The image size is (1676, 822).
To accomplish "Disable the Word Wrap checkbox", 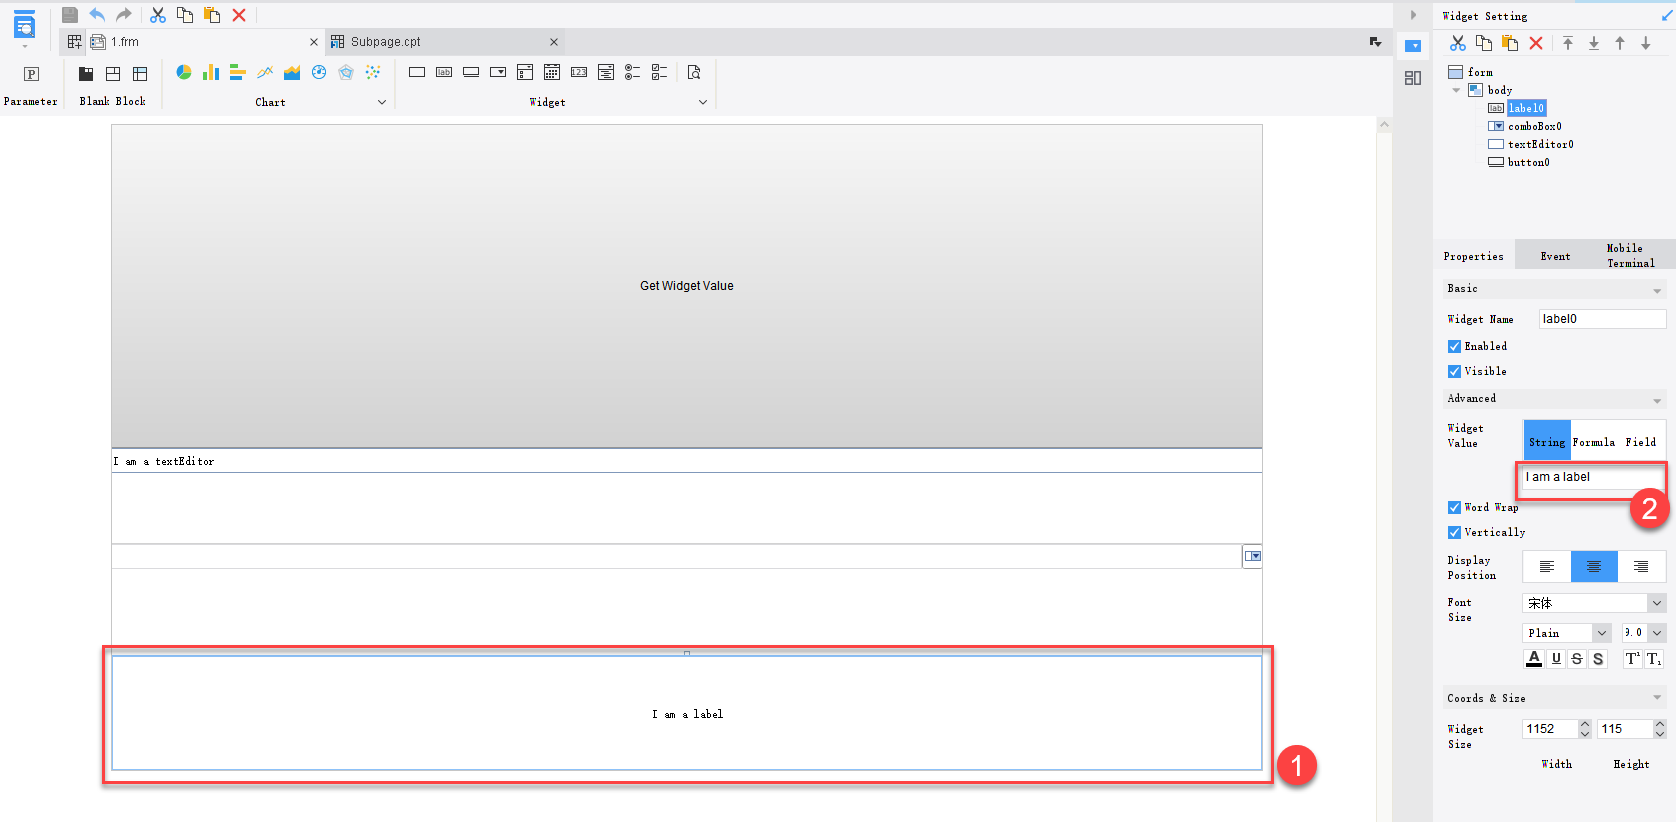I will click(1454, 507).
